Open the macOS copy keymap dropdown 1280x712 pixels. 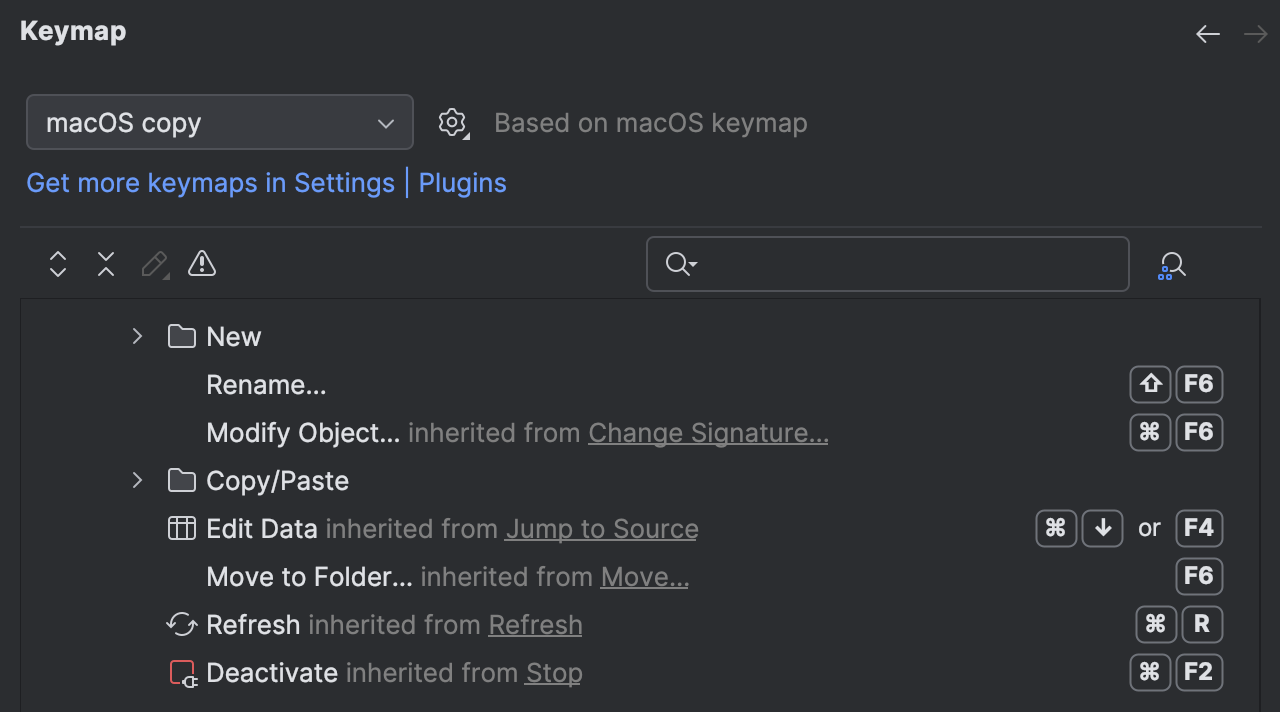(219, 122)
